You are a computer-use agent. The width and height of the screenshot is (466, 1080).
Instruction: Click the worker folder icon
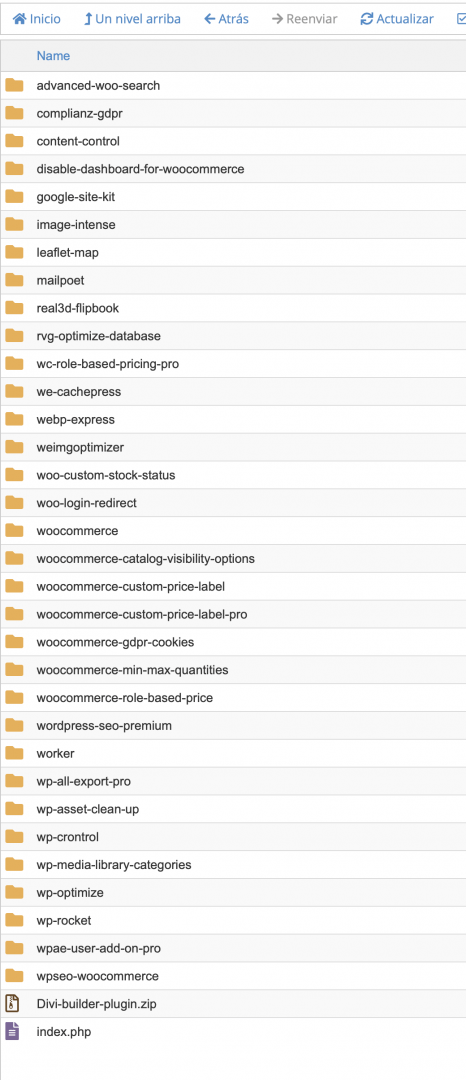pyautogui.click(x=14, y=753)
